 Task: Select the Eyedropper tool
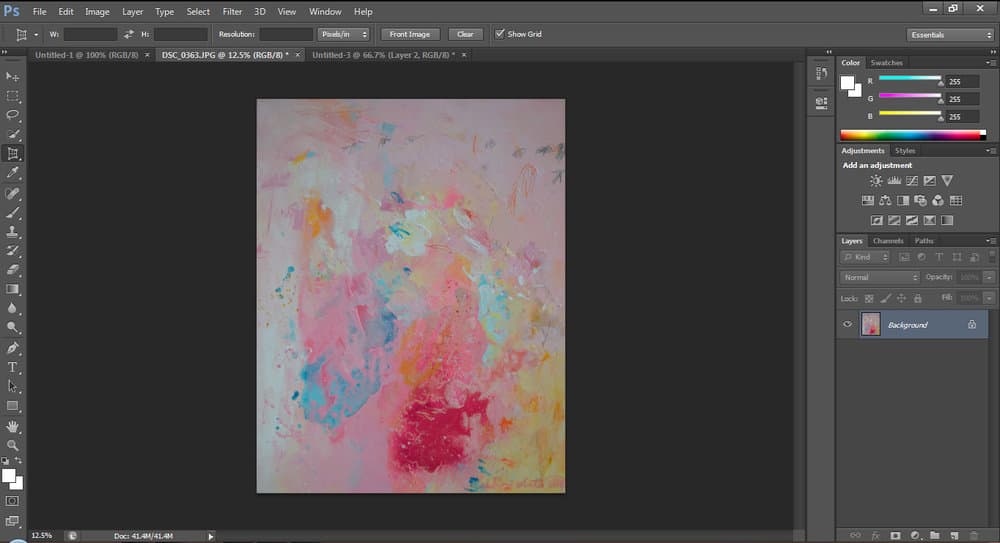(12, 173)
